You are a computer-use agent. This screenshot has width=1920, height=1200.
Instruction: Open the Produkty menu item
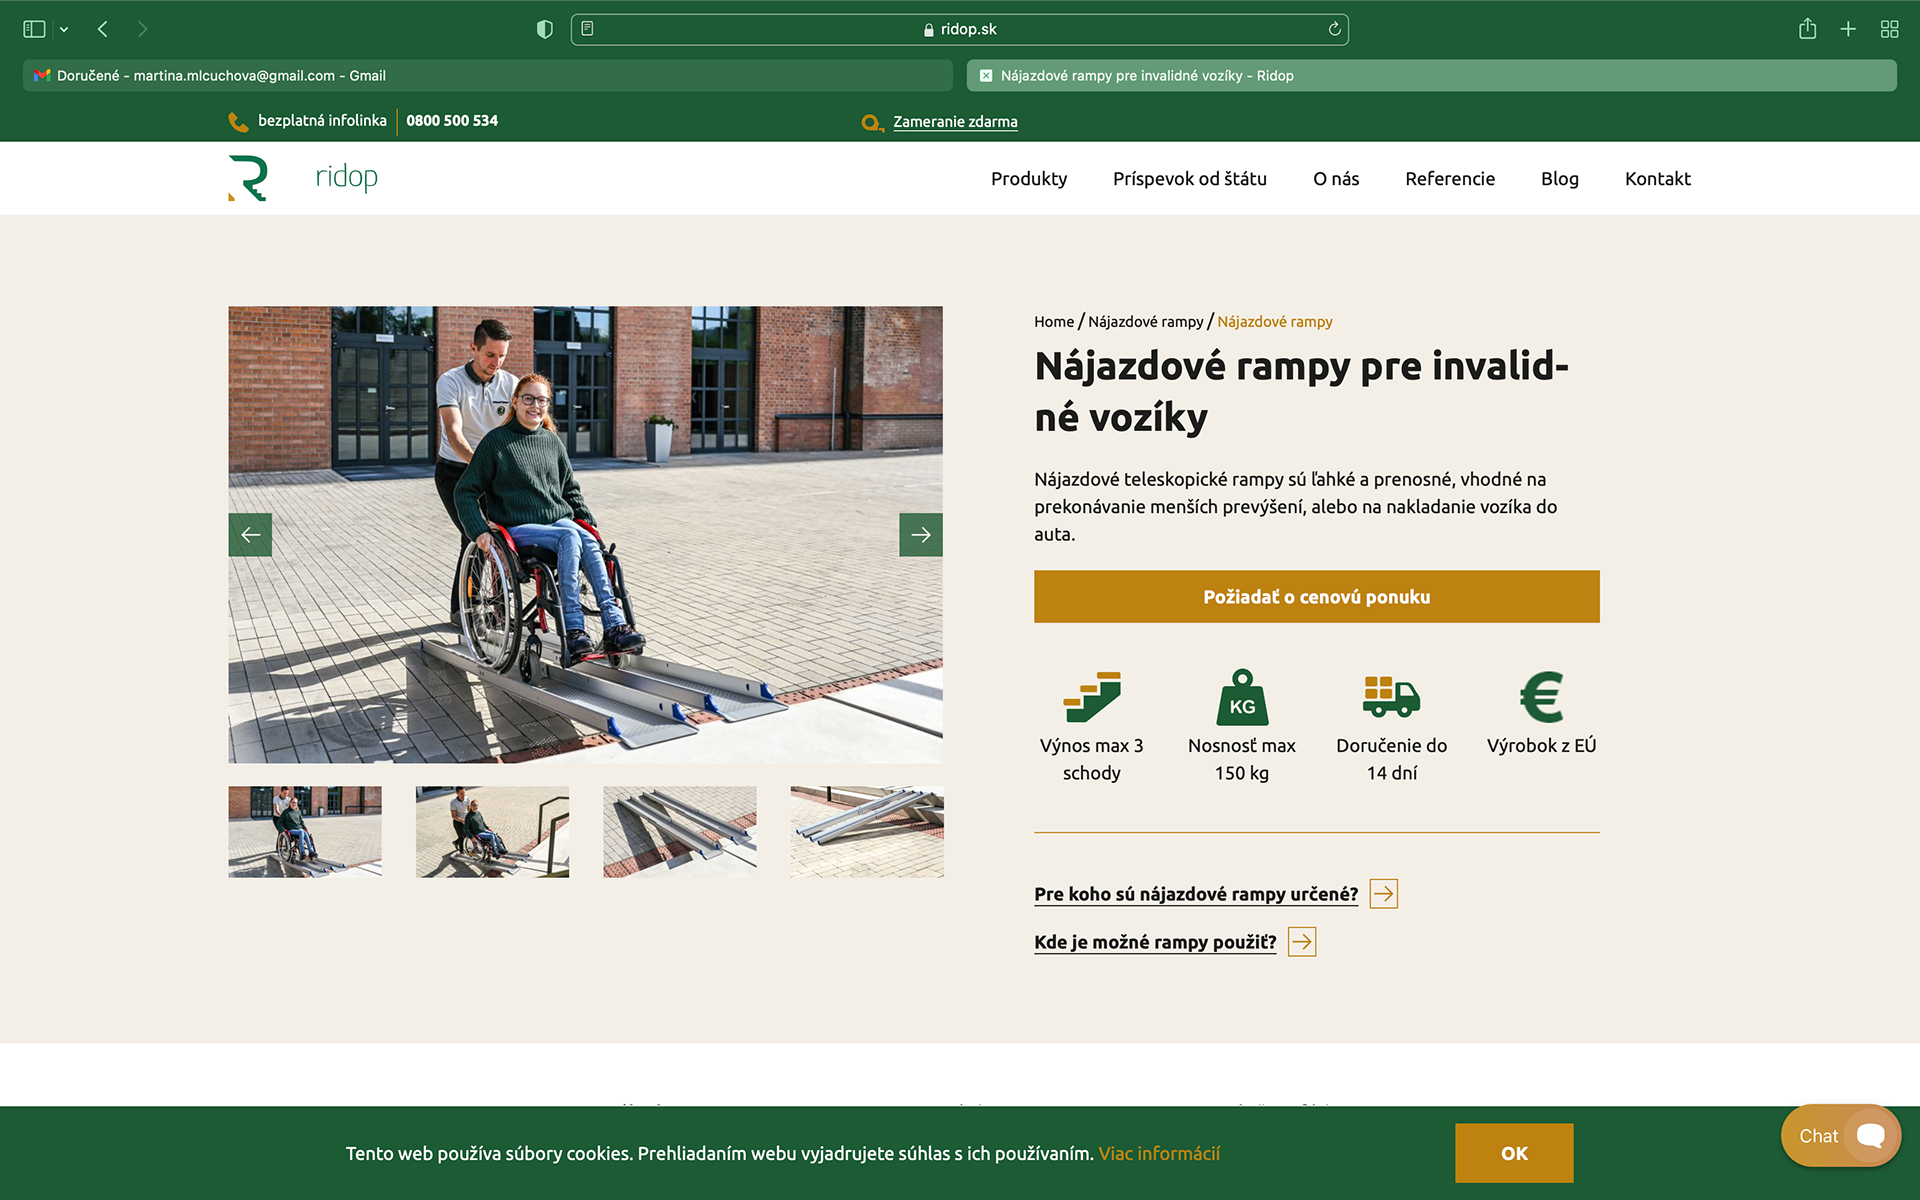[x=1028, y=179]
